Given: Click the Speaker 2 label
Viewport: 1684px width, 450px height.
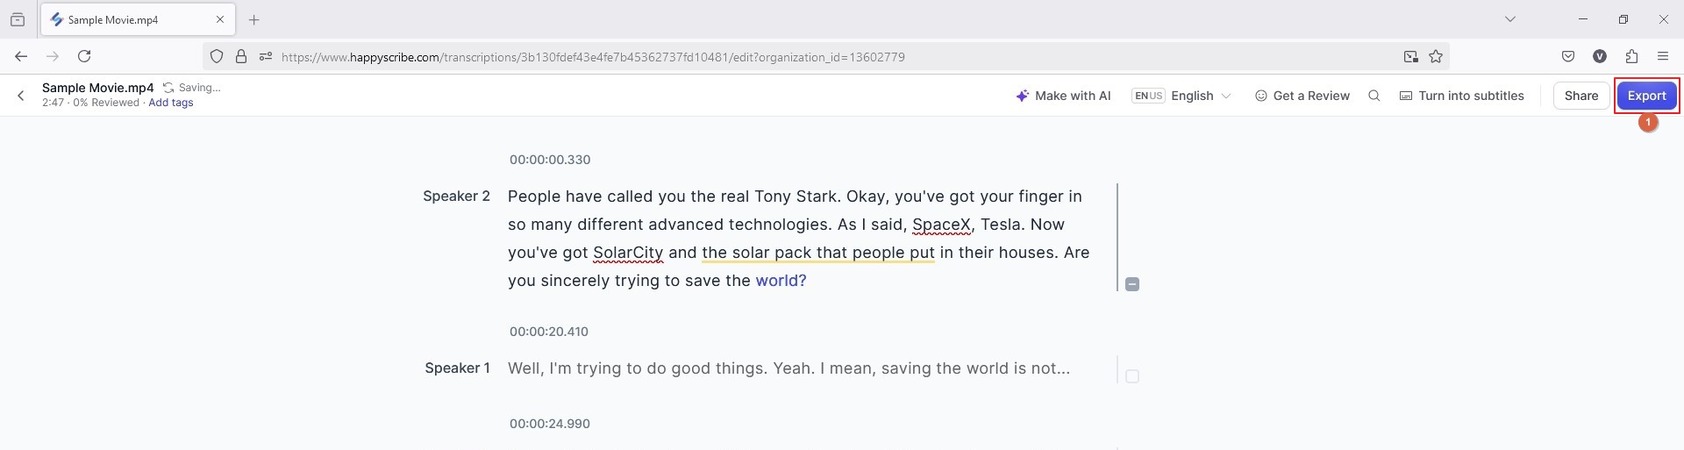Looking at the screenshot, I should 456,196.
